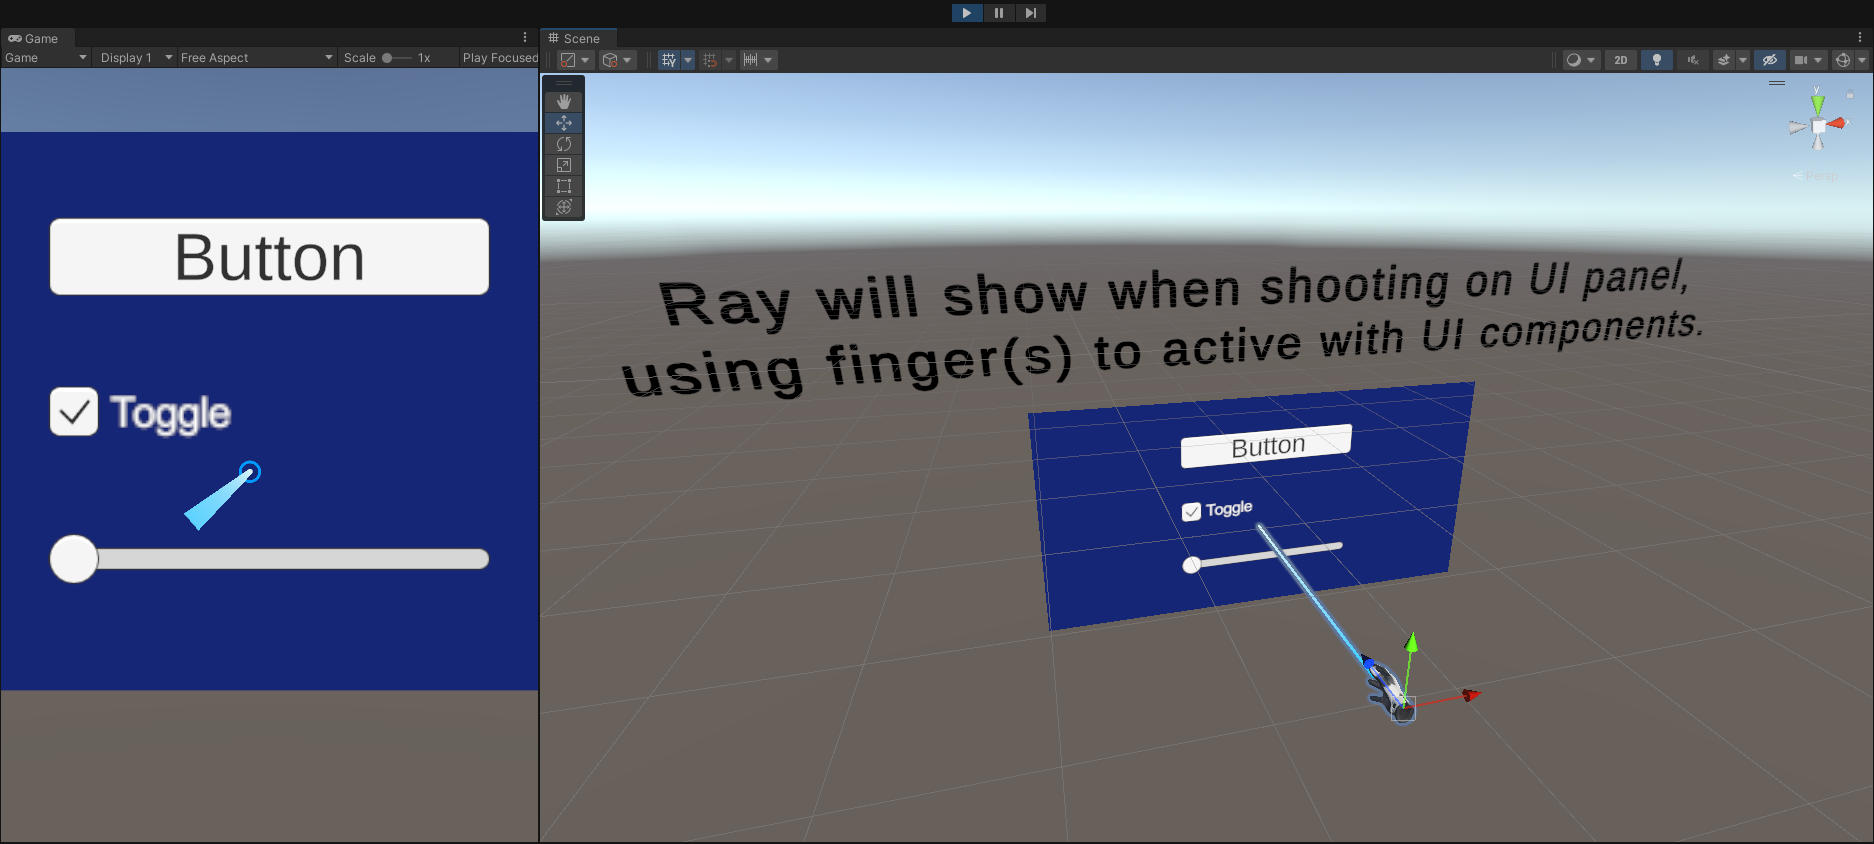Open the Display 1 dropdown
This screenshot has height=844, width=1874.
pos(136,58)
